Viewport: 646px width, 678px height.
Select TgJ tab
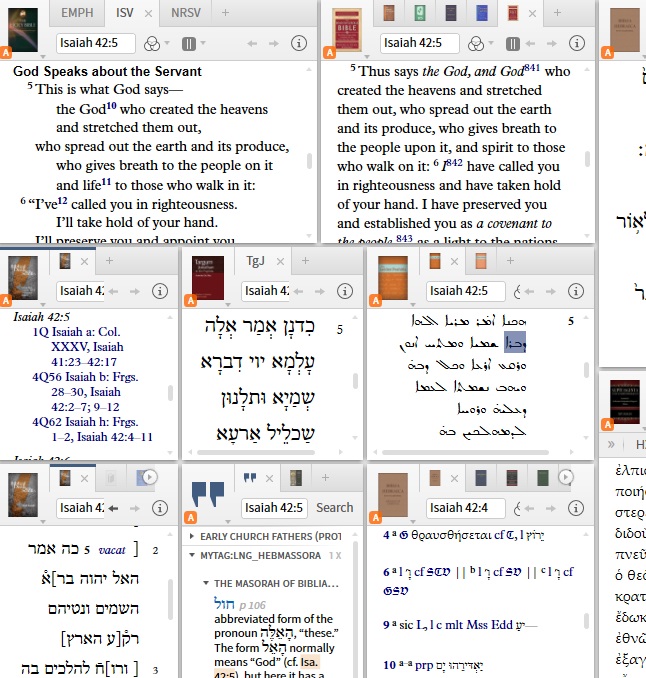pyautogui.click(x=255, y=261)
